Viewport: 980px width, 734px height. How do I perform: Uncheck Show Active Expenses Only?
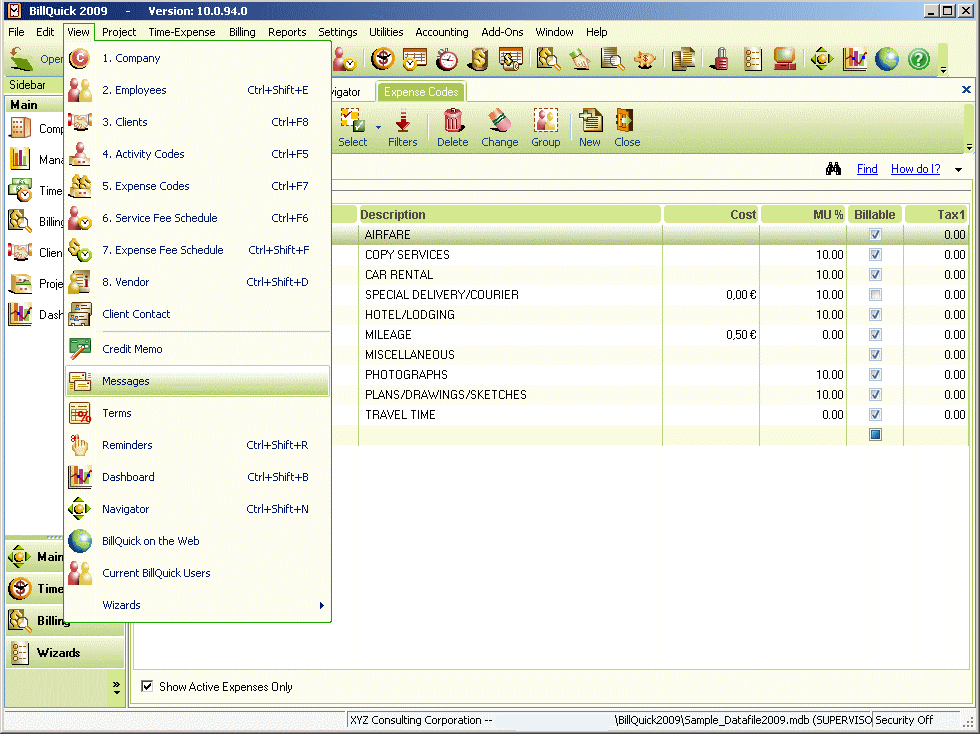coord(147,686)
